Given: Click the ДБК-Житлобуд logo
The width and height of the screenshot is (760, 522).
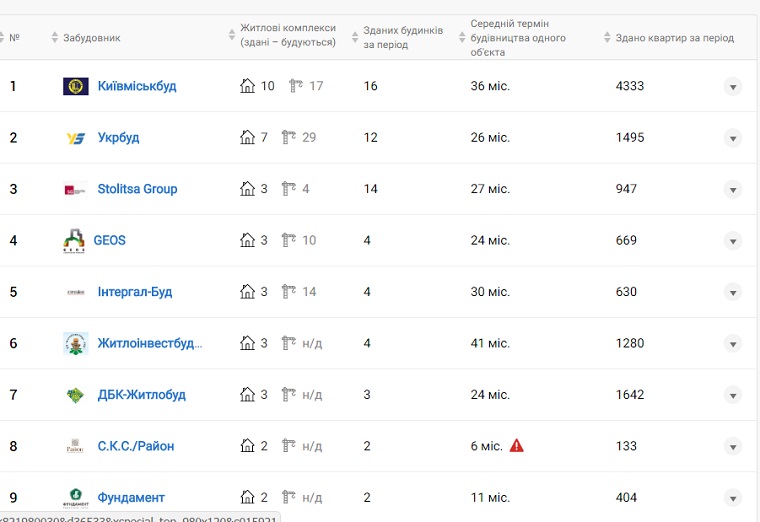Looking at the screenshot, I should 75,395.
